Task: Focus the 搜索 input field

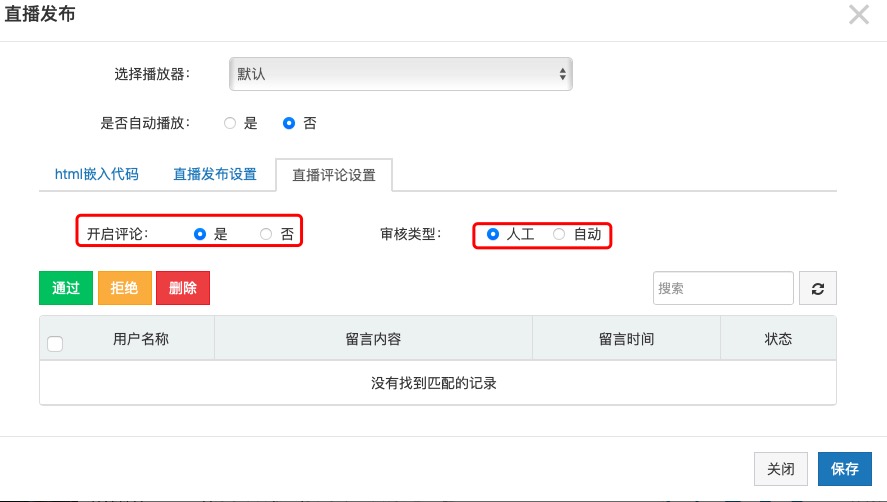Action: pos(723,288)
